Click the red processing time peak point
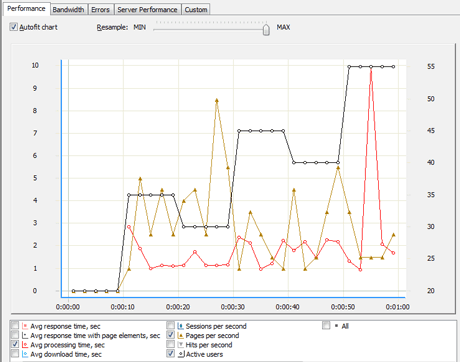Viewport: 460px width, 362px height. click(x=371, y=67)
